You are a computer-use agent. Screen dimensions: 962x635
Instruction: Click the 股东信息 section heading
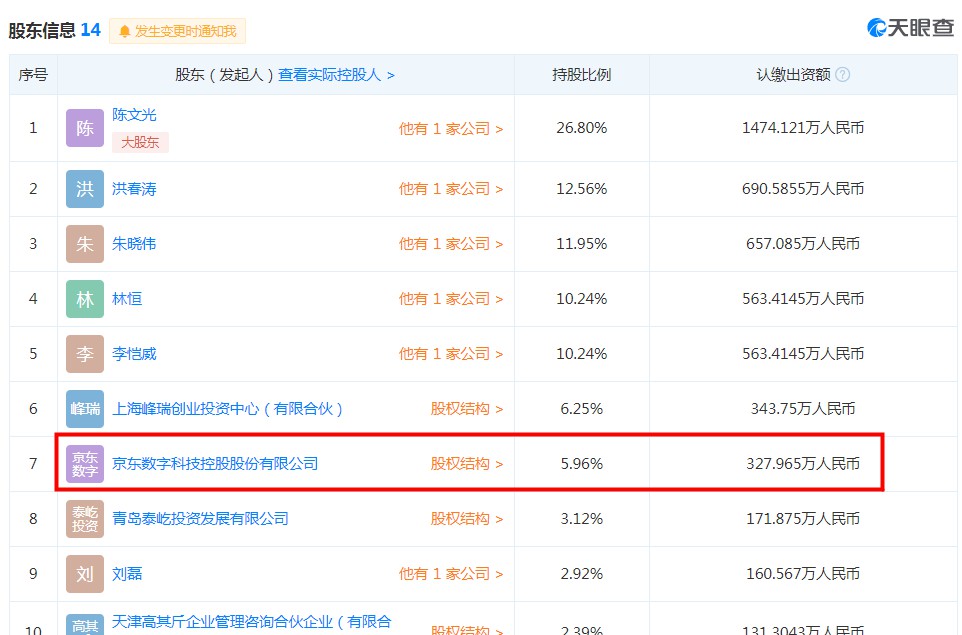pos(42,31)
